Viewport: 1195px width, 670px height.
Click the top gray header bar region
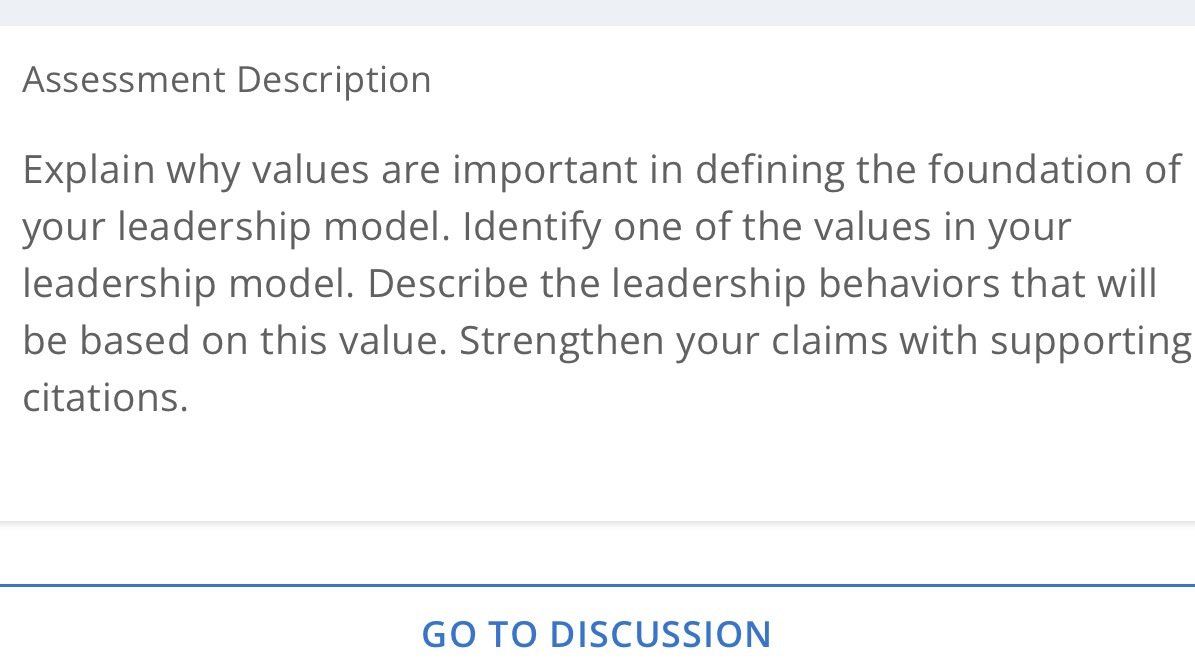click(596, 10)
